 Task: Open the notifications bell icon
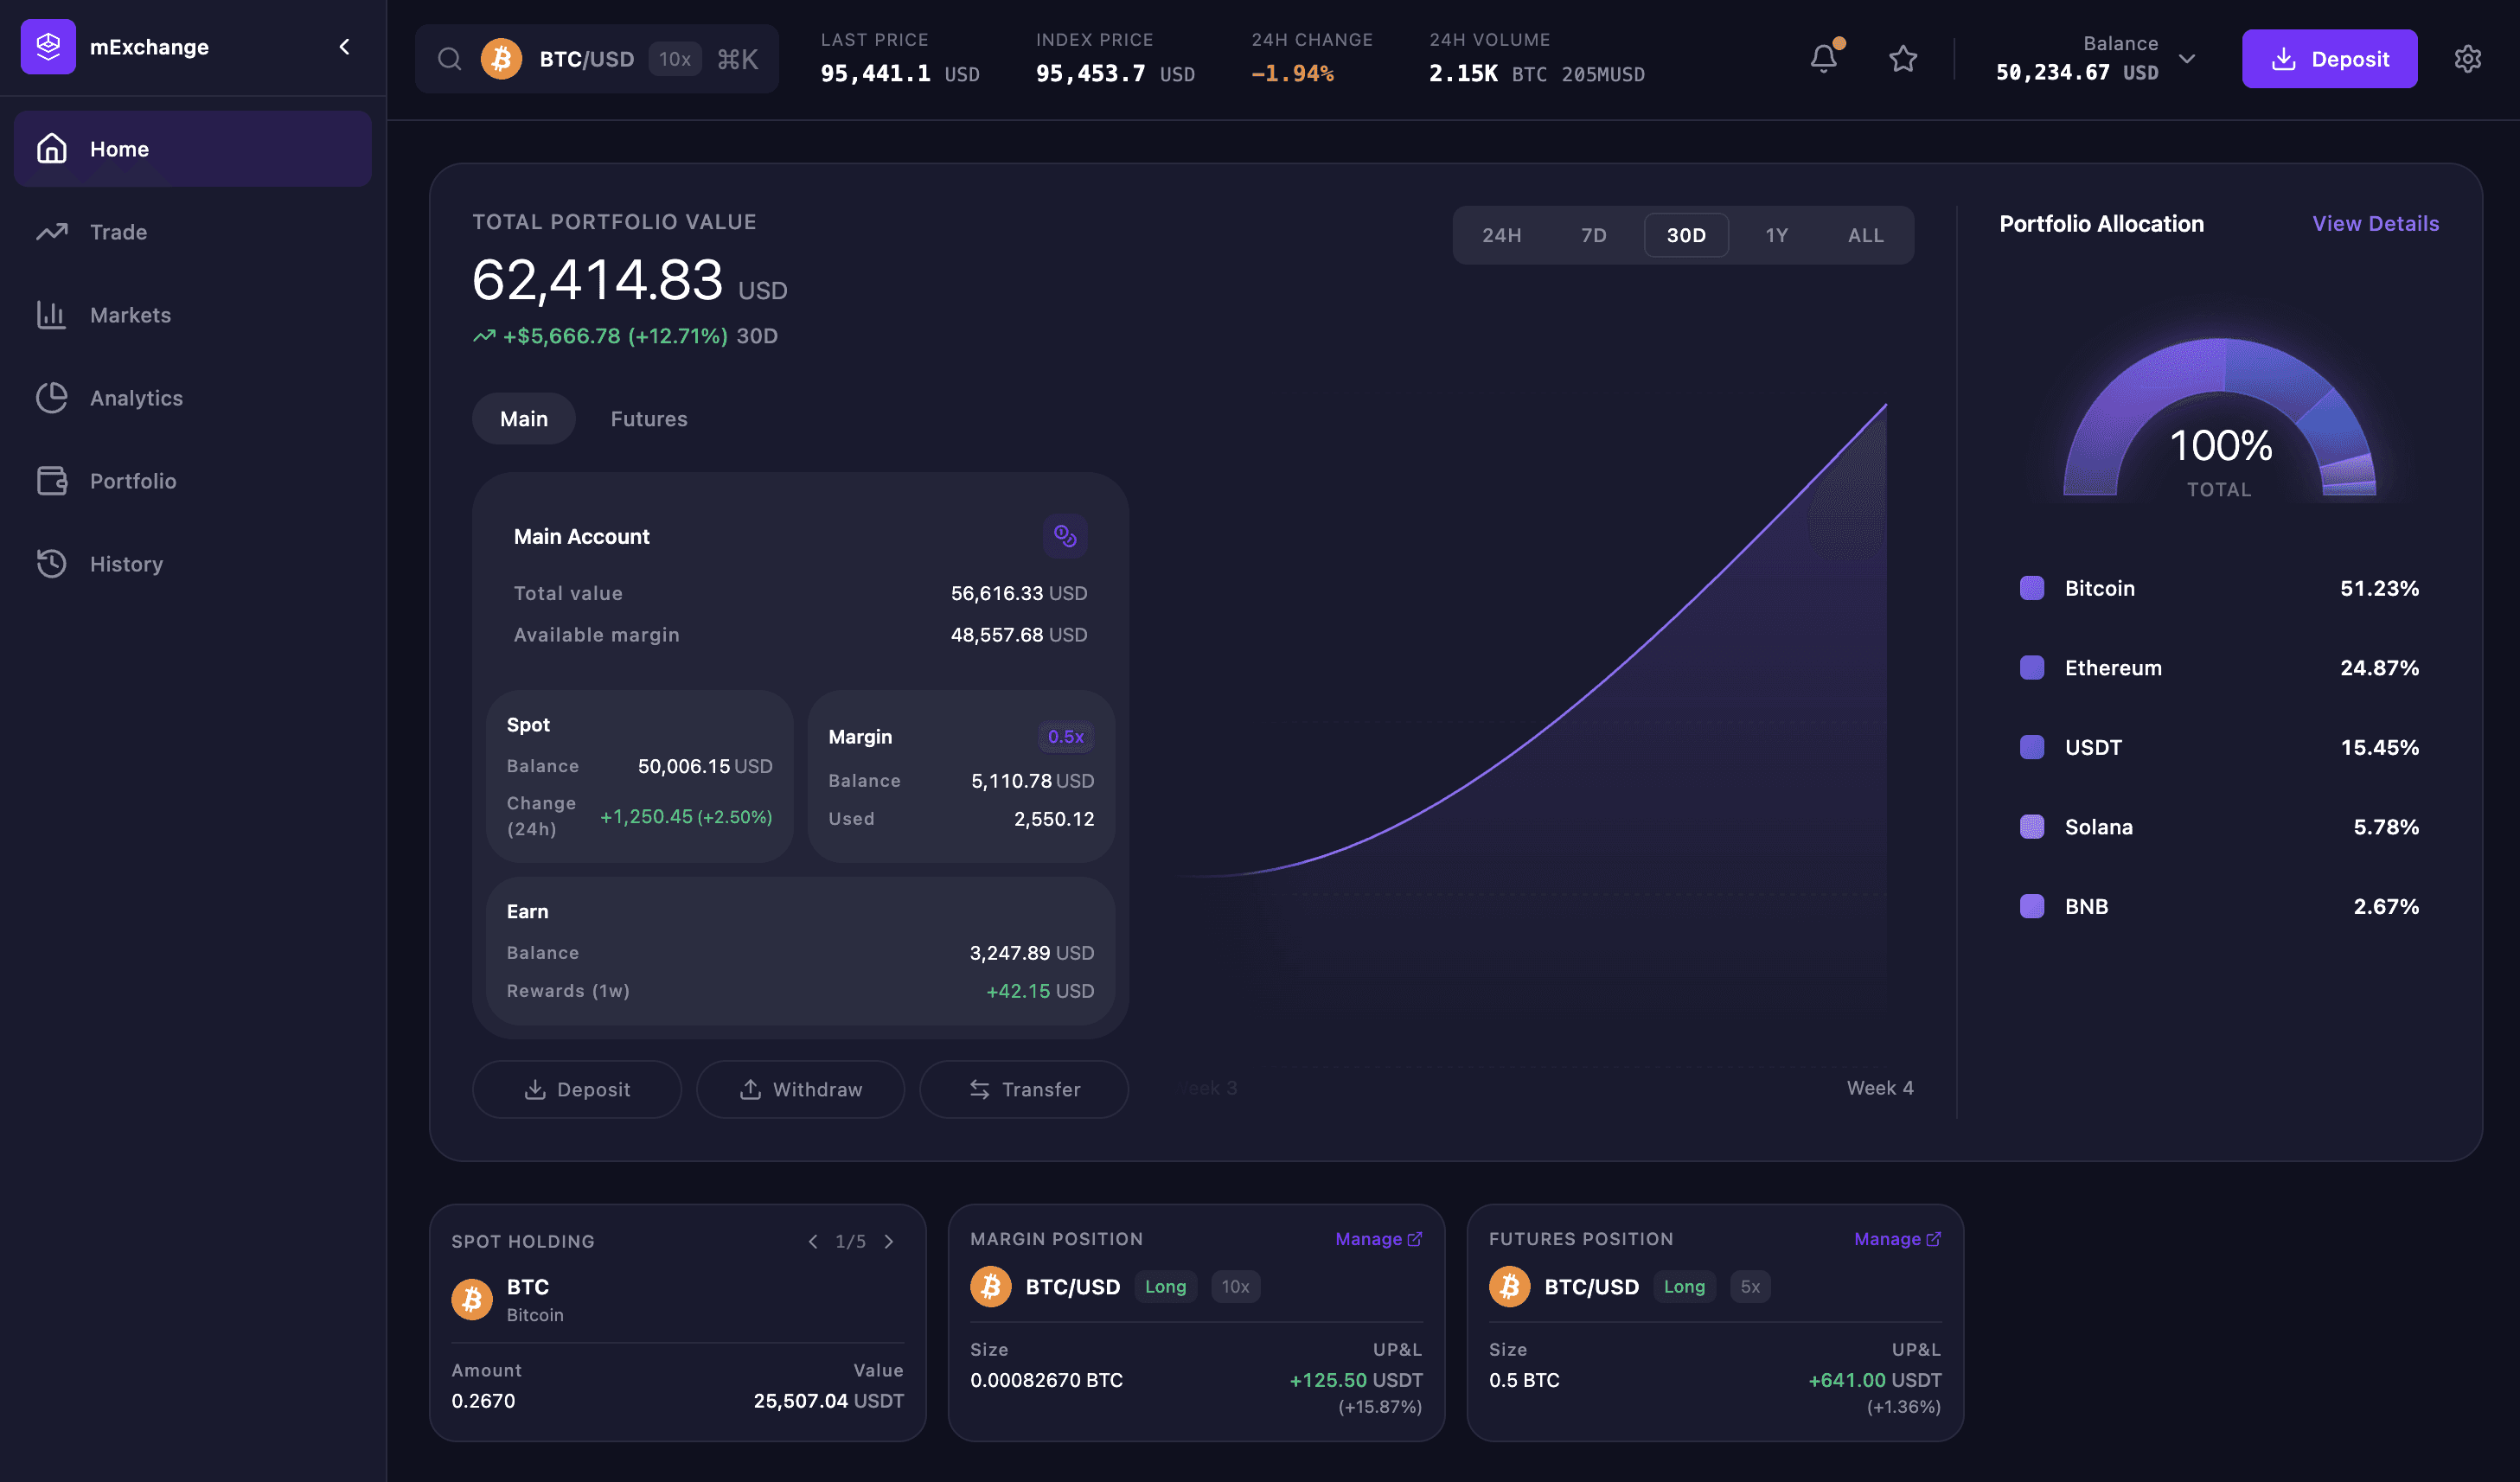tap(1823, 59)
